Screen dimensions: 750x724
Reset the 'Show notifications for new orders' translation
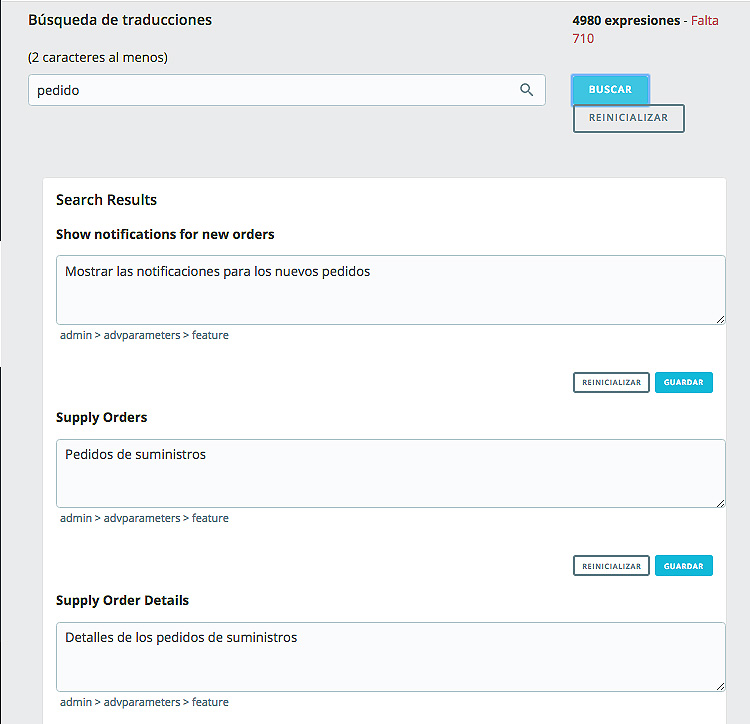[611, 383]
